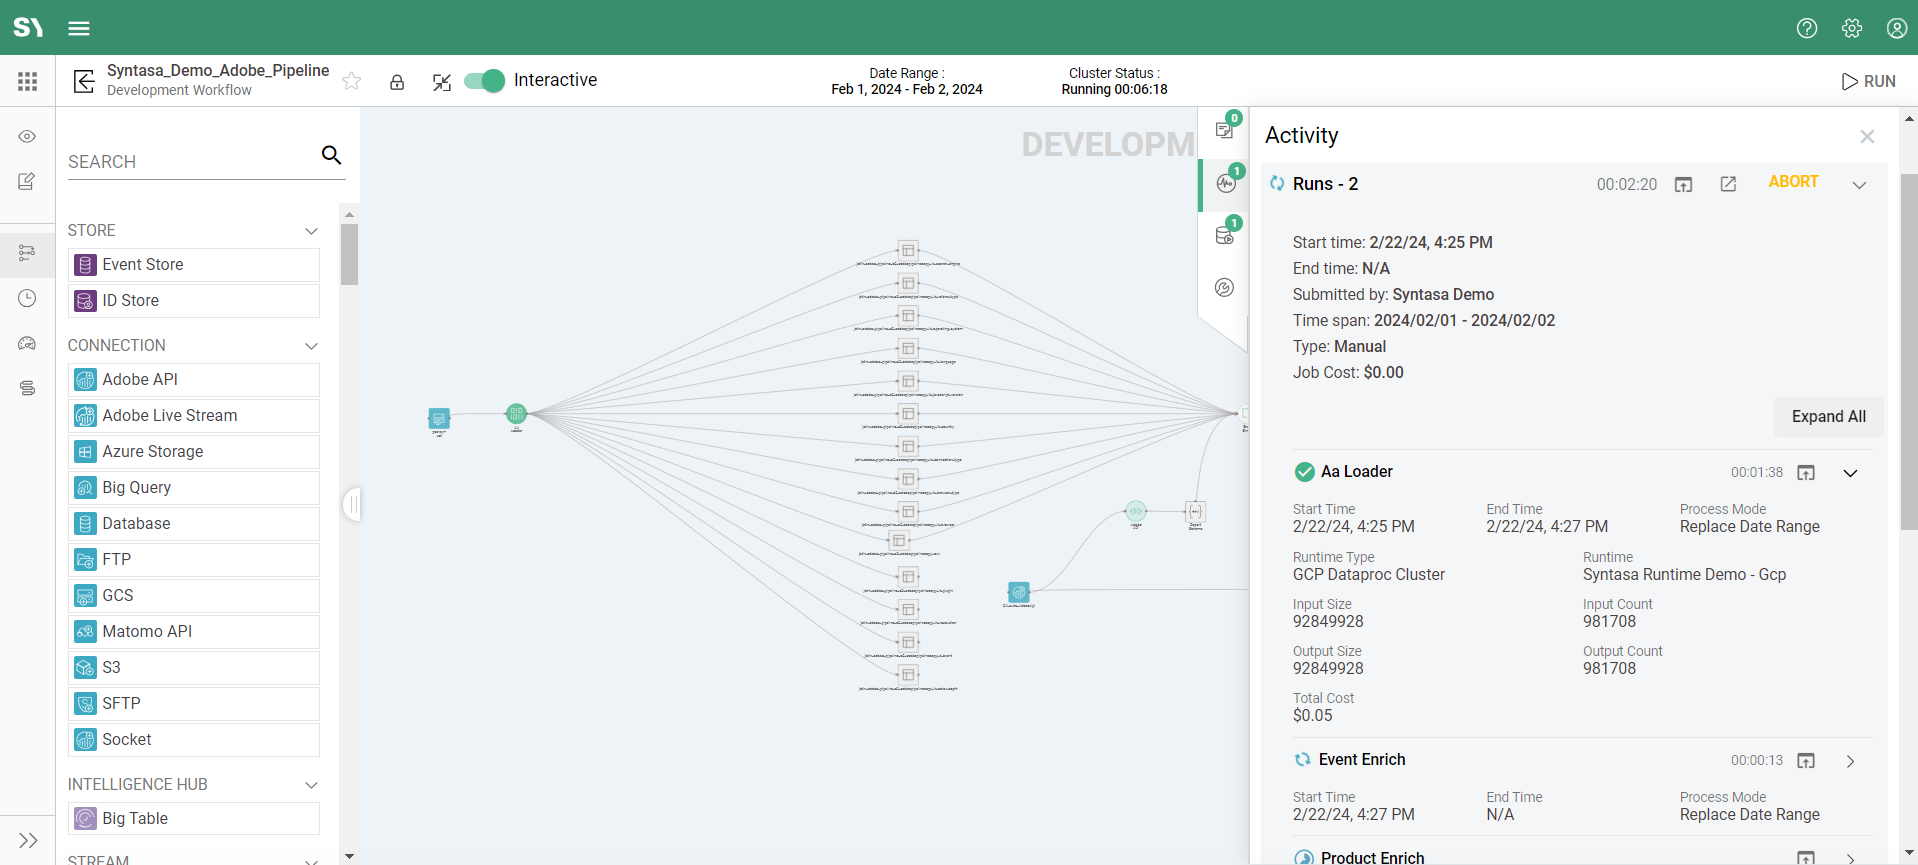This screenshot has height=865, width=1918.
Task: Open Runs - 2 in new window icon
Action: [1728, 184]
